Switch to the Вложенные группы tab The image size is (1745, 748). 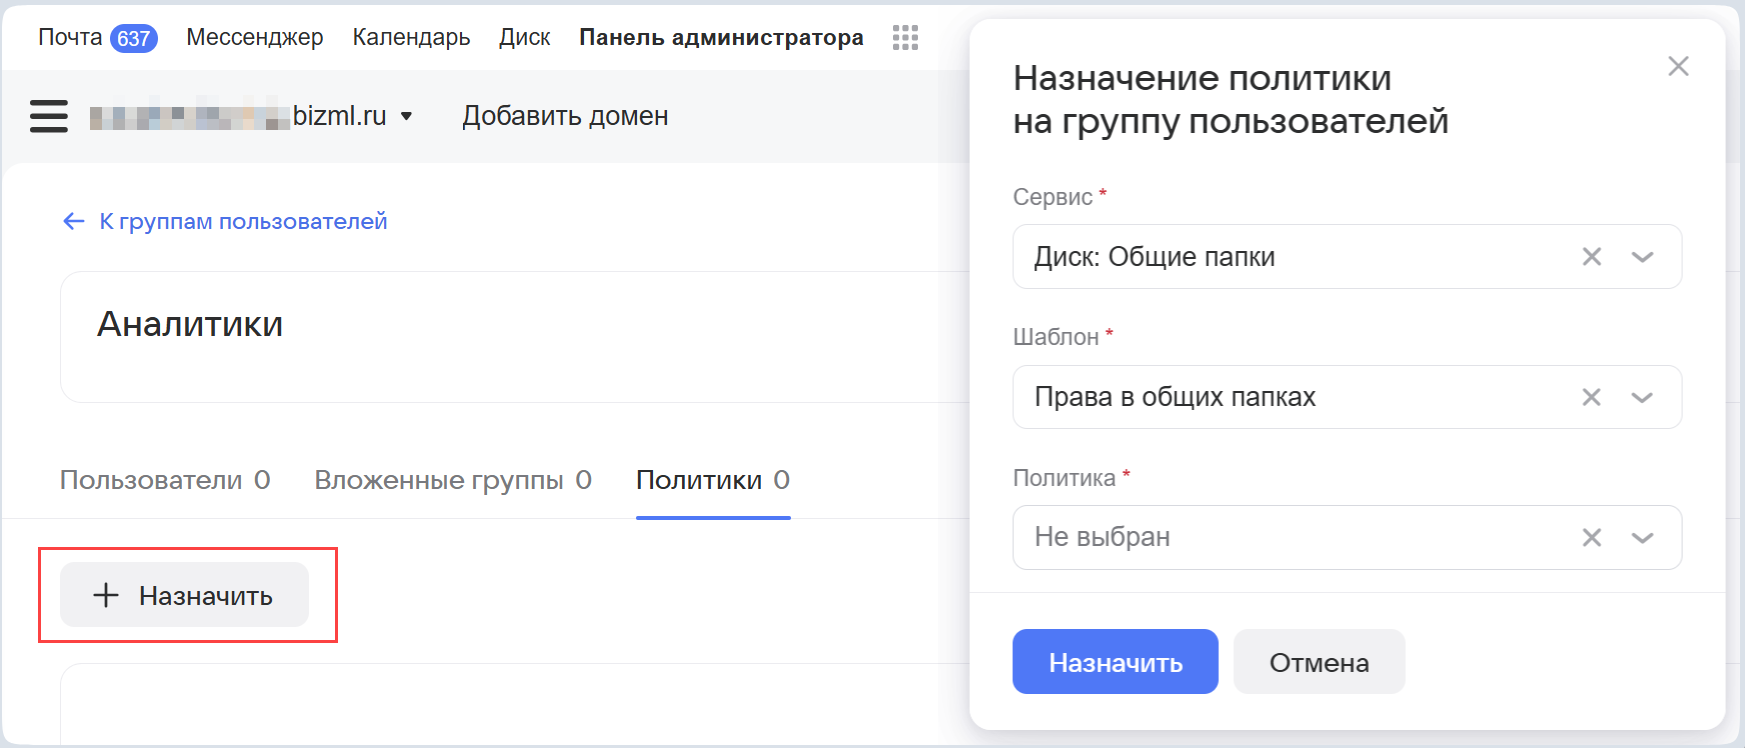452,480
